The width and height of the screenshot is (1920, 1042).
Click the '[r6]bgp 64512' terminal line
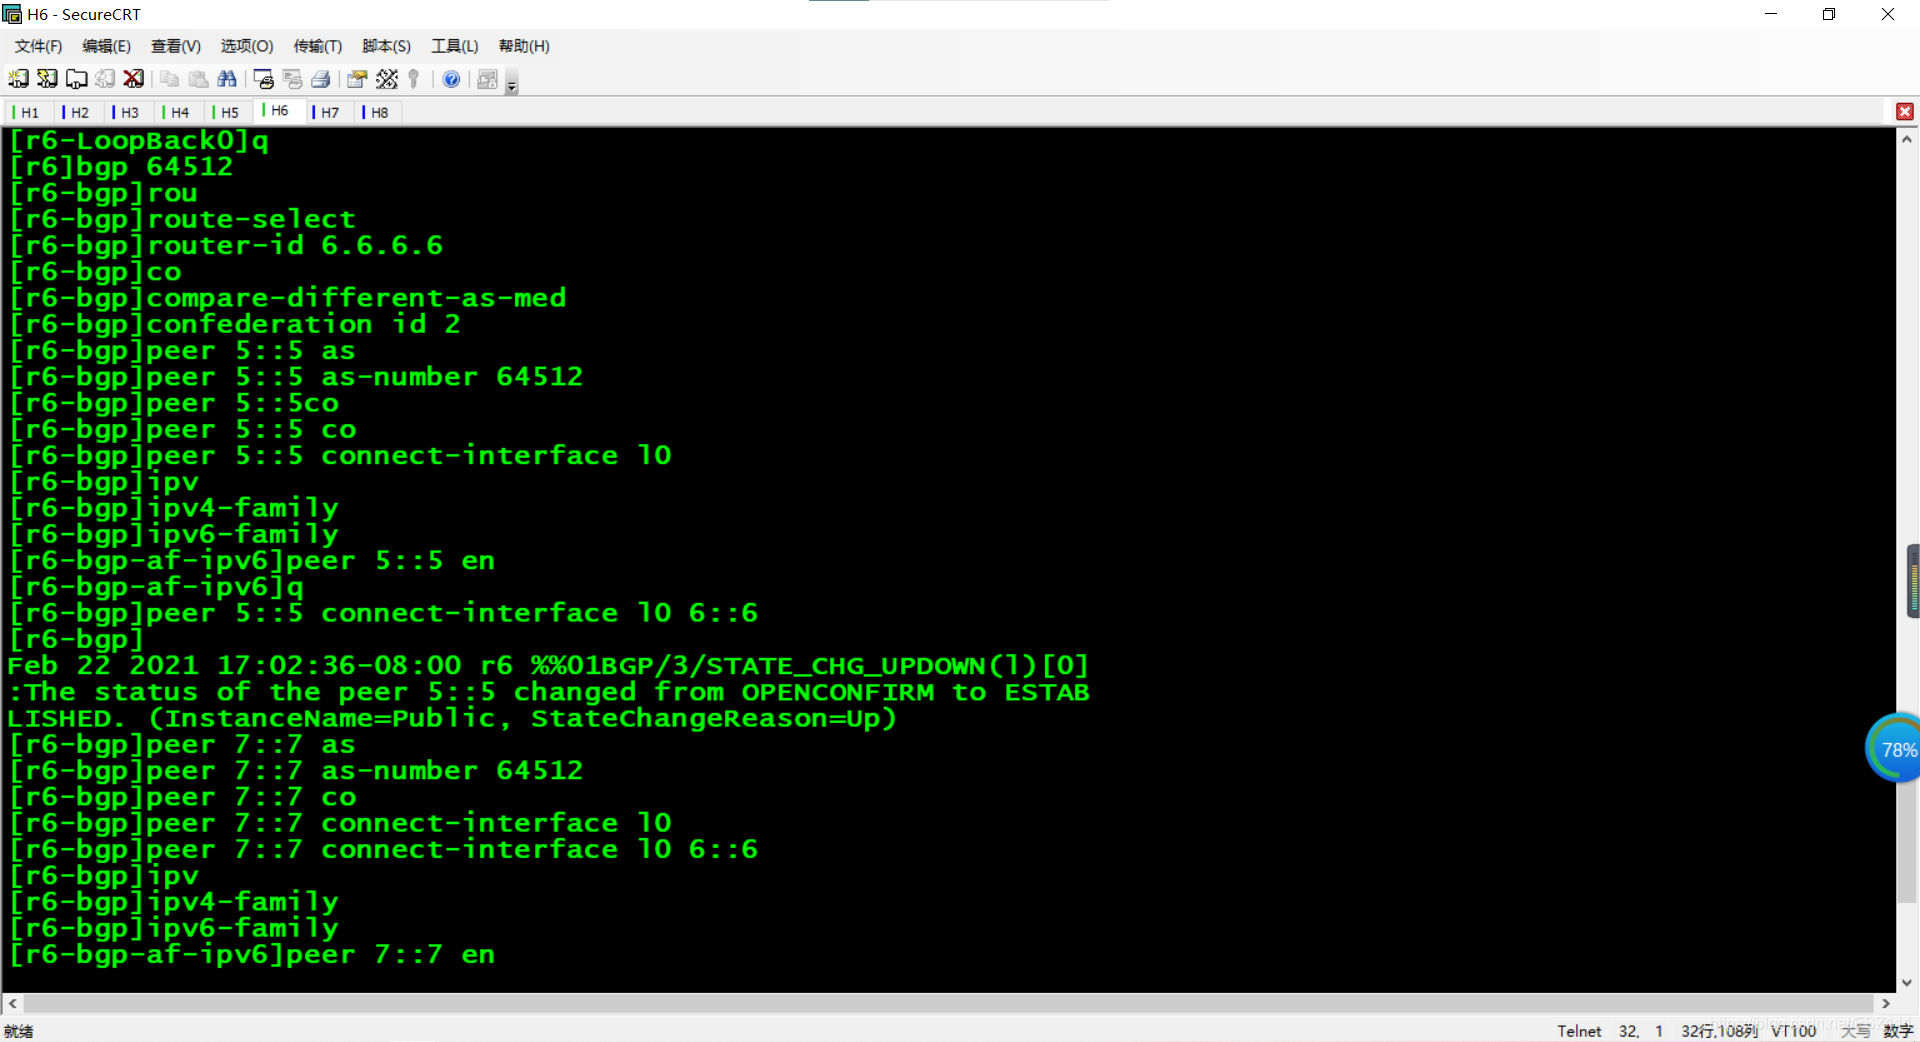121,167
